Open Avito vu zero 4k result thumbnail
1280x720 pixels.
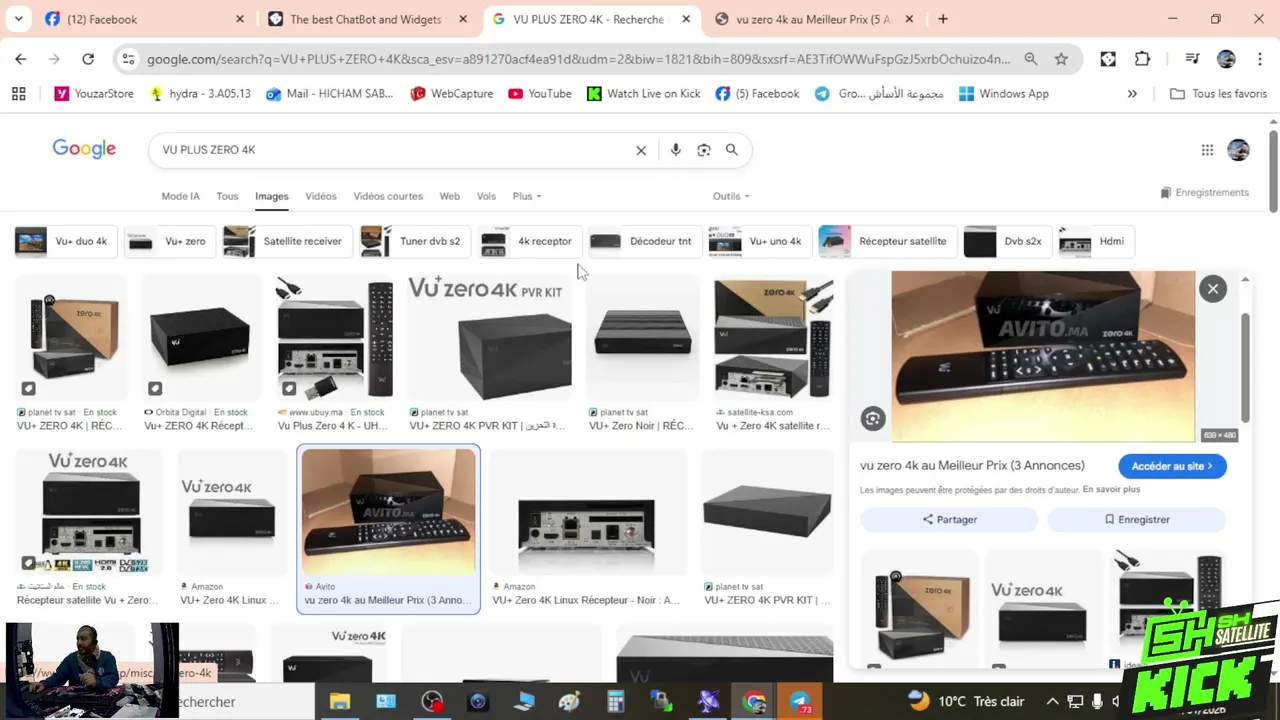389,512
